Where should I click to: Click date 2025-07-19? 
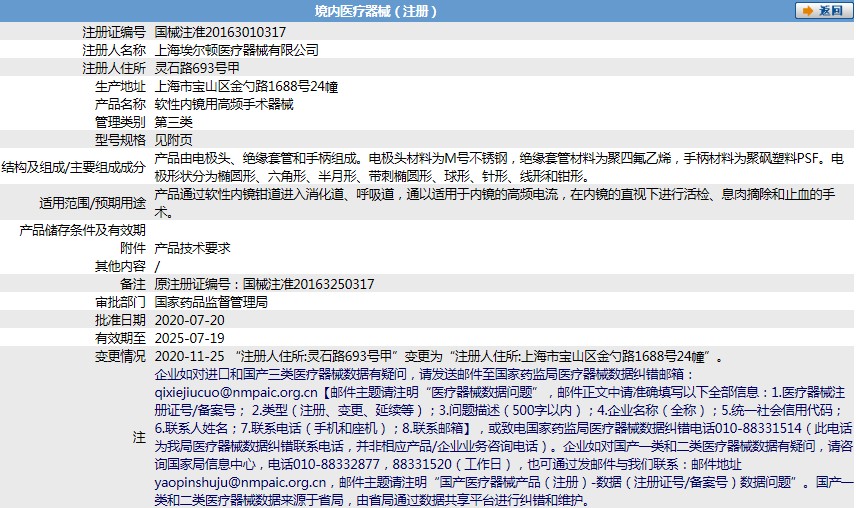click(189, 338)
